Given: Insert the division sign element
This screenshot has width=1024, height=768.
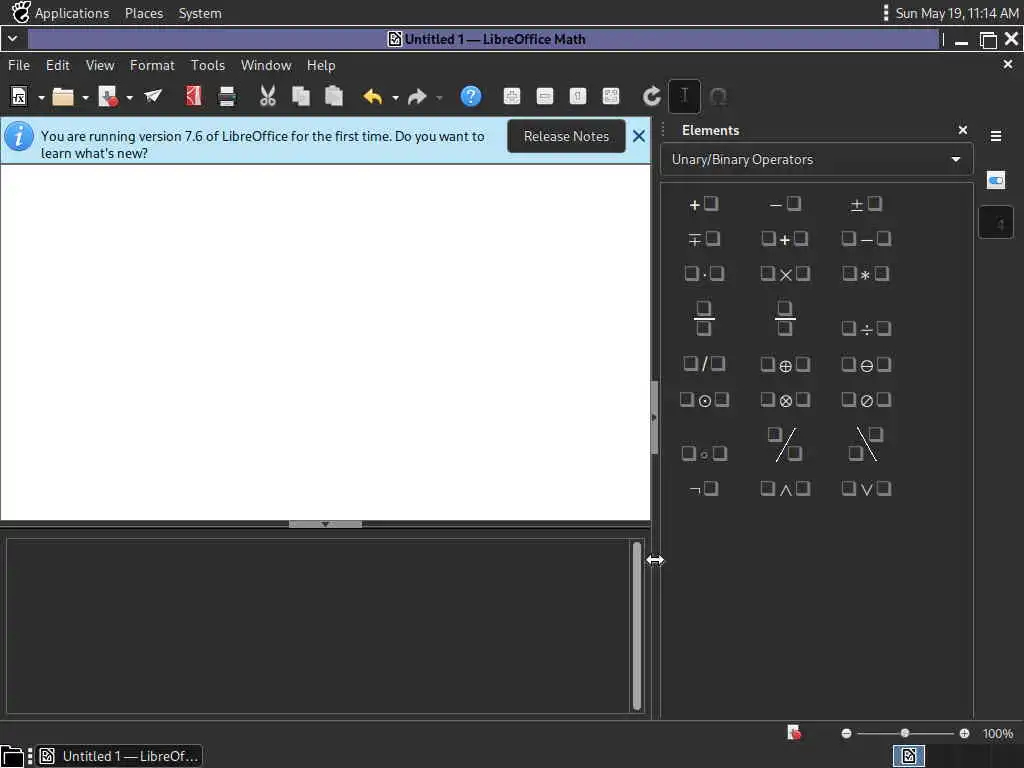Looking at the screenshot, I should (866, 328).
